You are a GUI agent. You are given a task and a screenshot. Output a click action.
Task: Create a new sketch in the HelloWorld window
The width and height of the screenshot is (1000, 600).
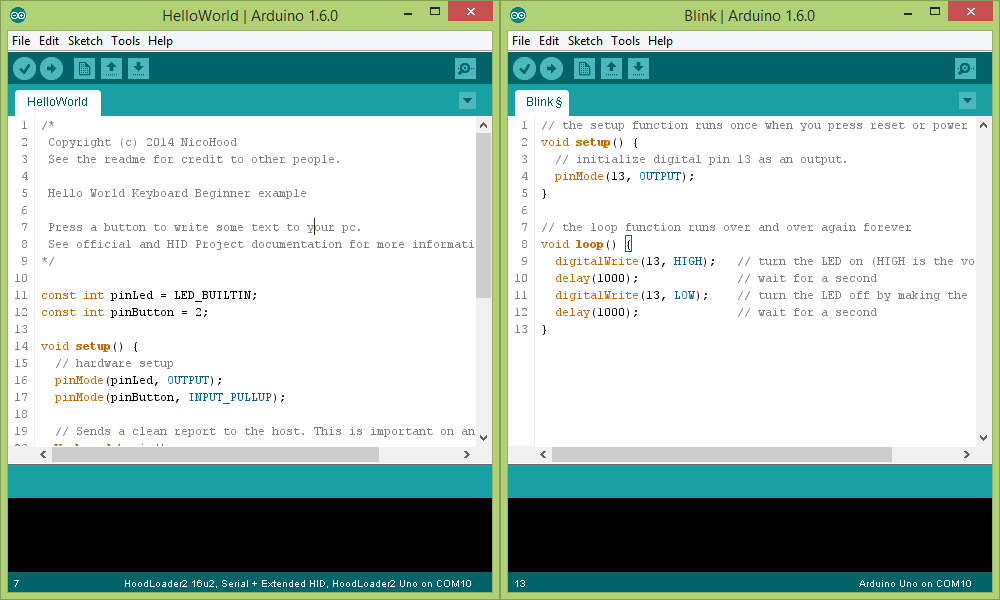click(84, 68)
